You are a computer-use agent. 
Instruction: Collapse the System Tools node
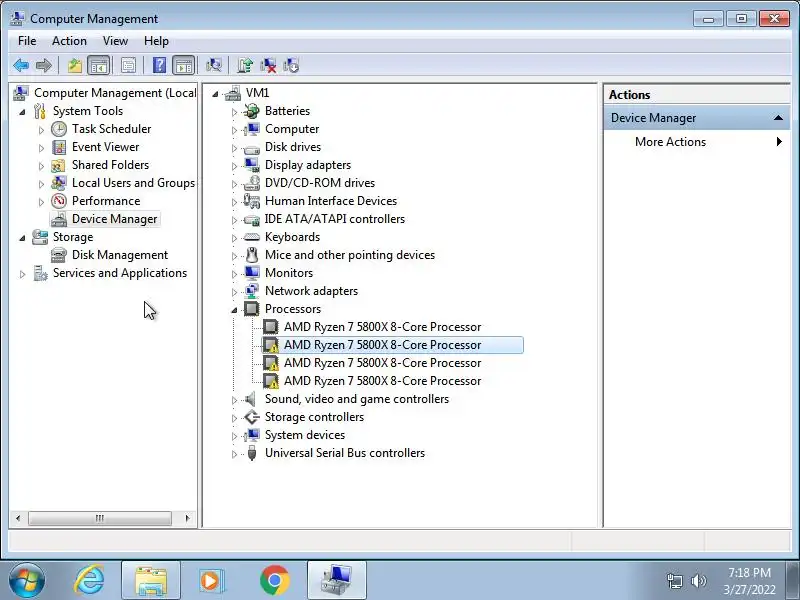coord(22,112)
